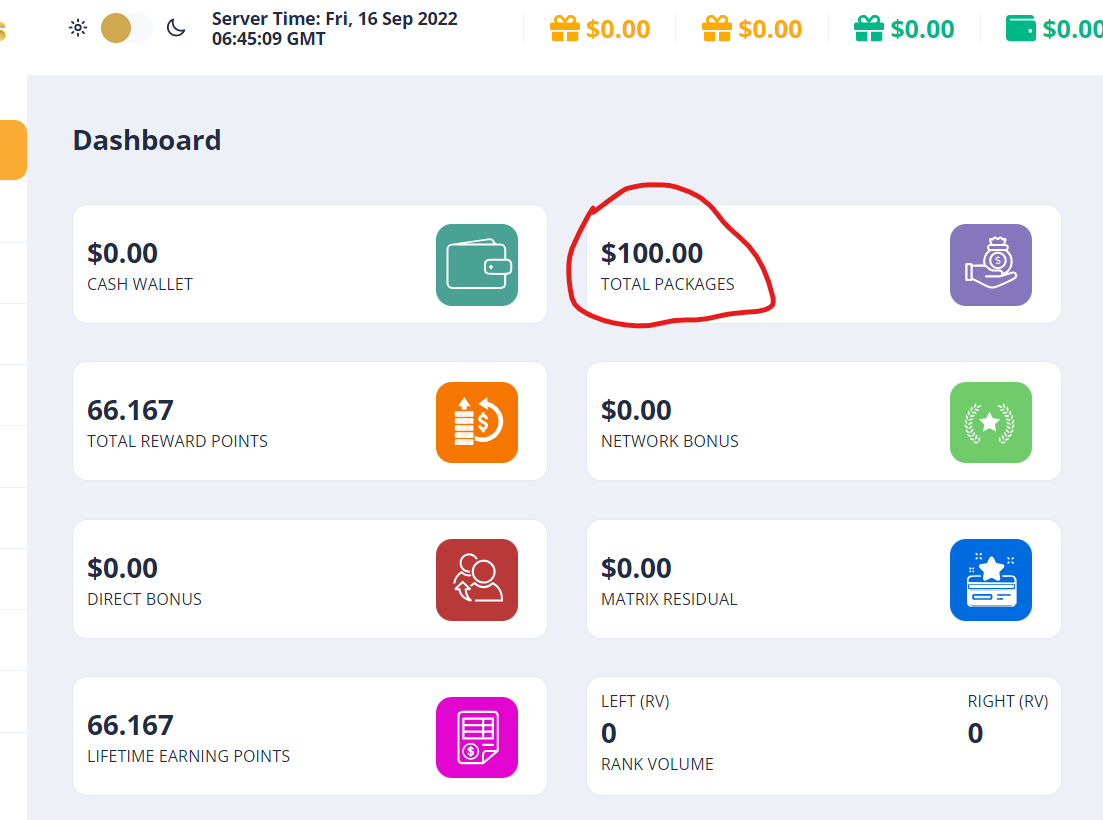
Task: Click the Network Bonus green star icon
Action: point(990,422)
